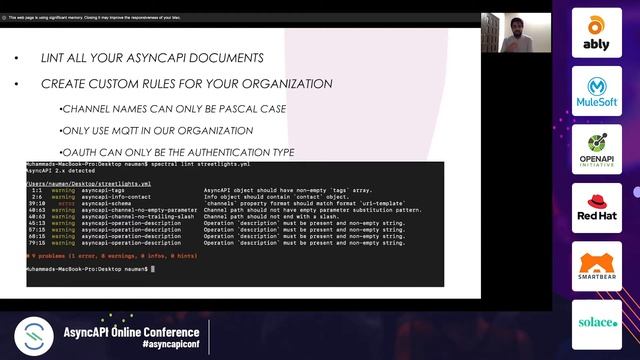
Task: Click the asyncapi-channel-no-trailing-slash rule name
Action: pos(138,216)
